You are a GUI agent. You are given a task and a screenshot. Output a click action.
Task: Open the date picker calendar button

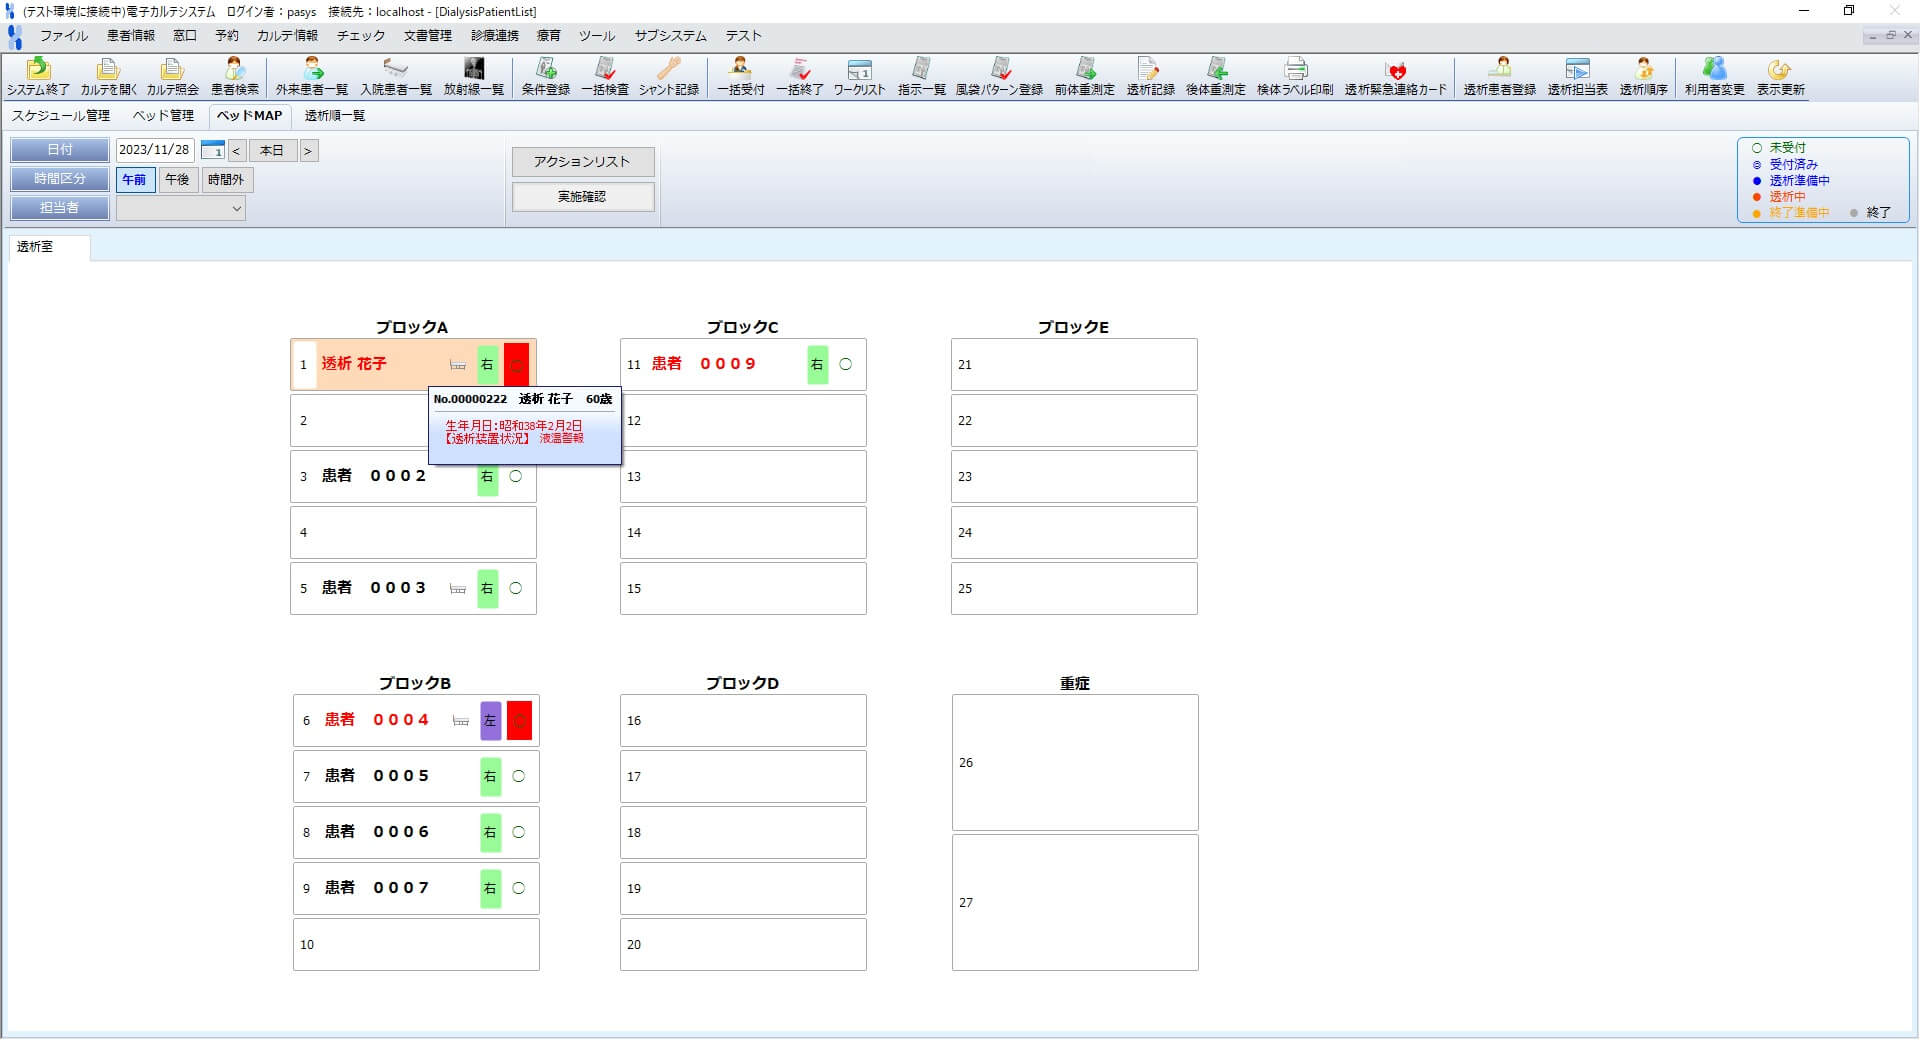(x=212, y=151)
